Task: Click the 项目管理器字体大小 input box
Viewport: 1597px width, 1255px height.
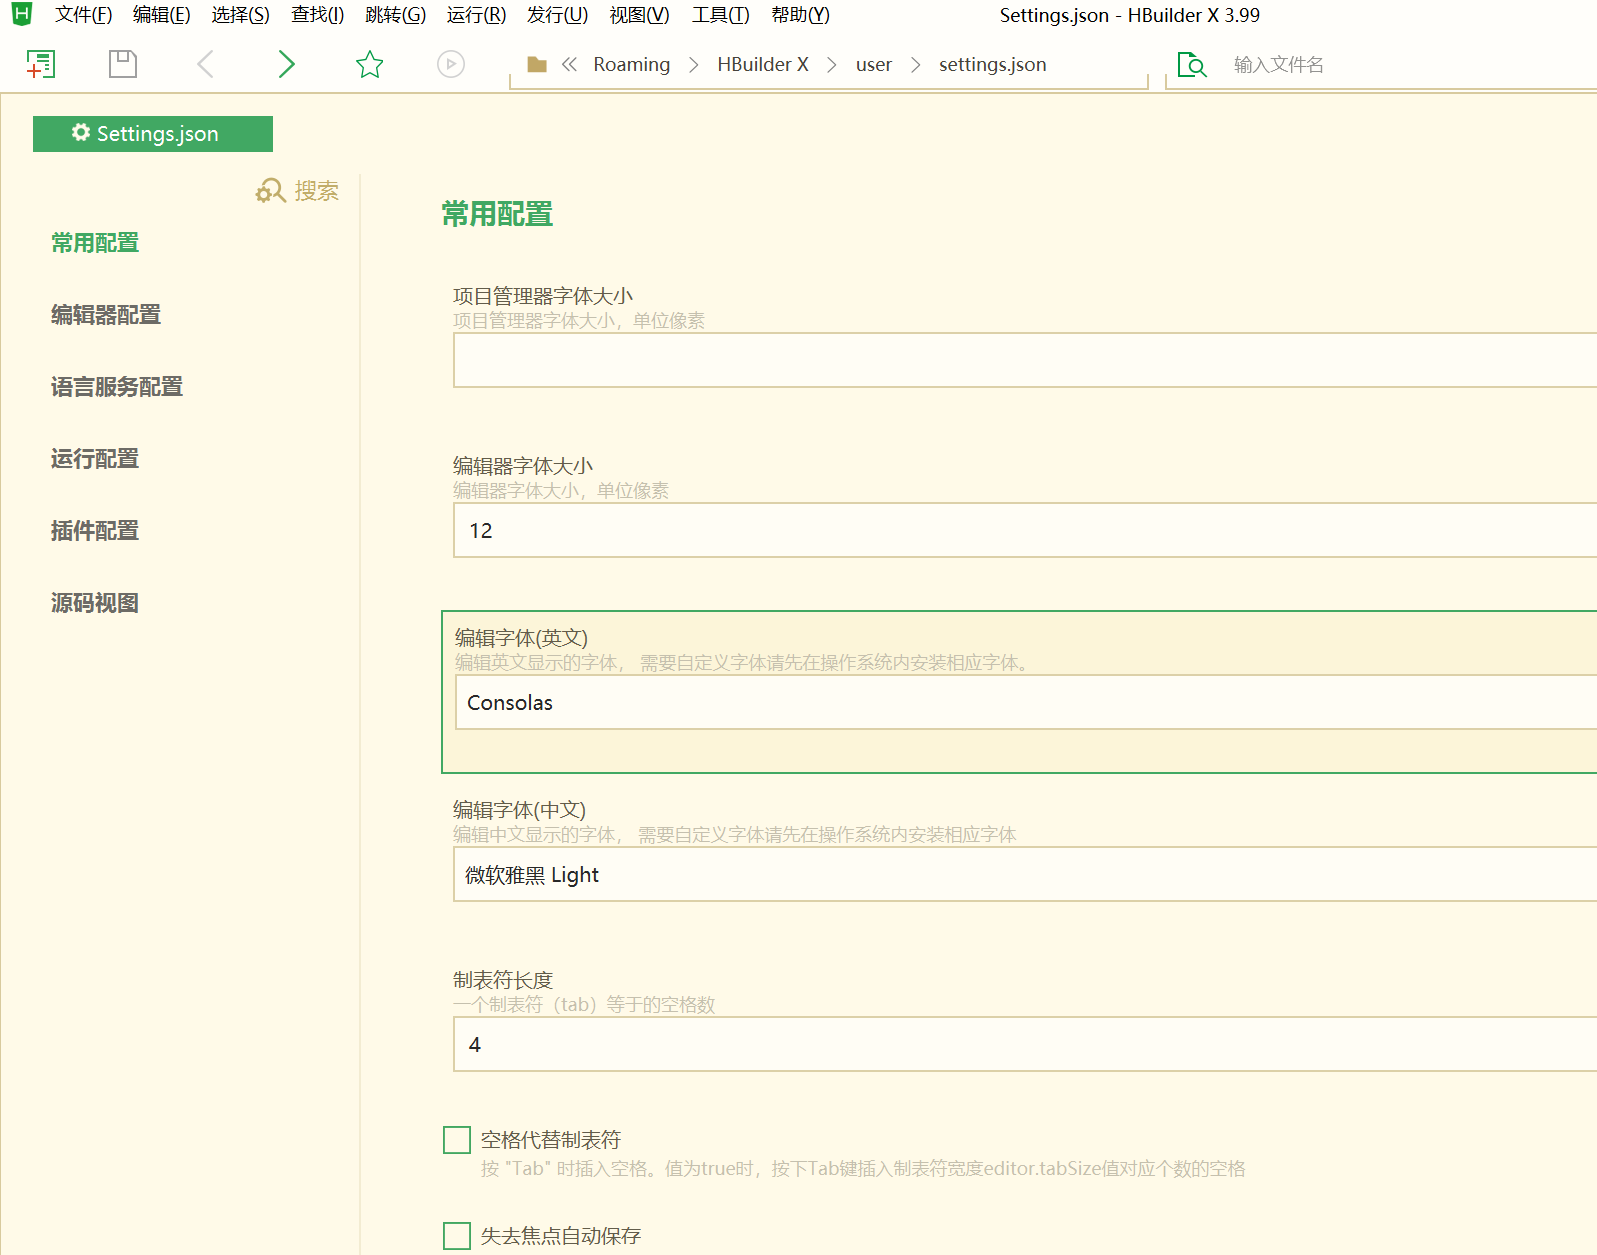Action: click(1025, 360)
